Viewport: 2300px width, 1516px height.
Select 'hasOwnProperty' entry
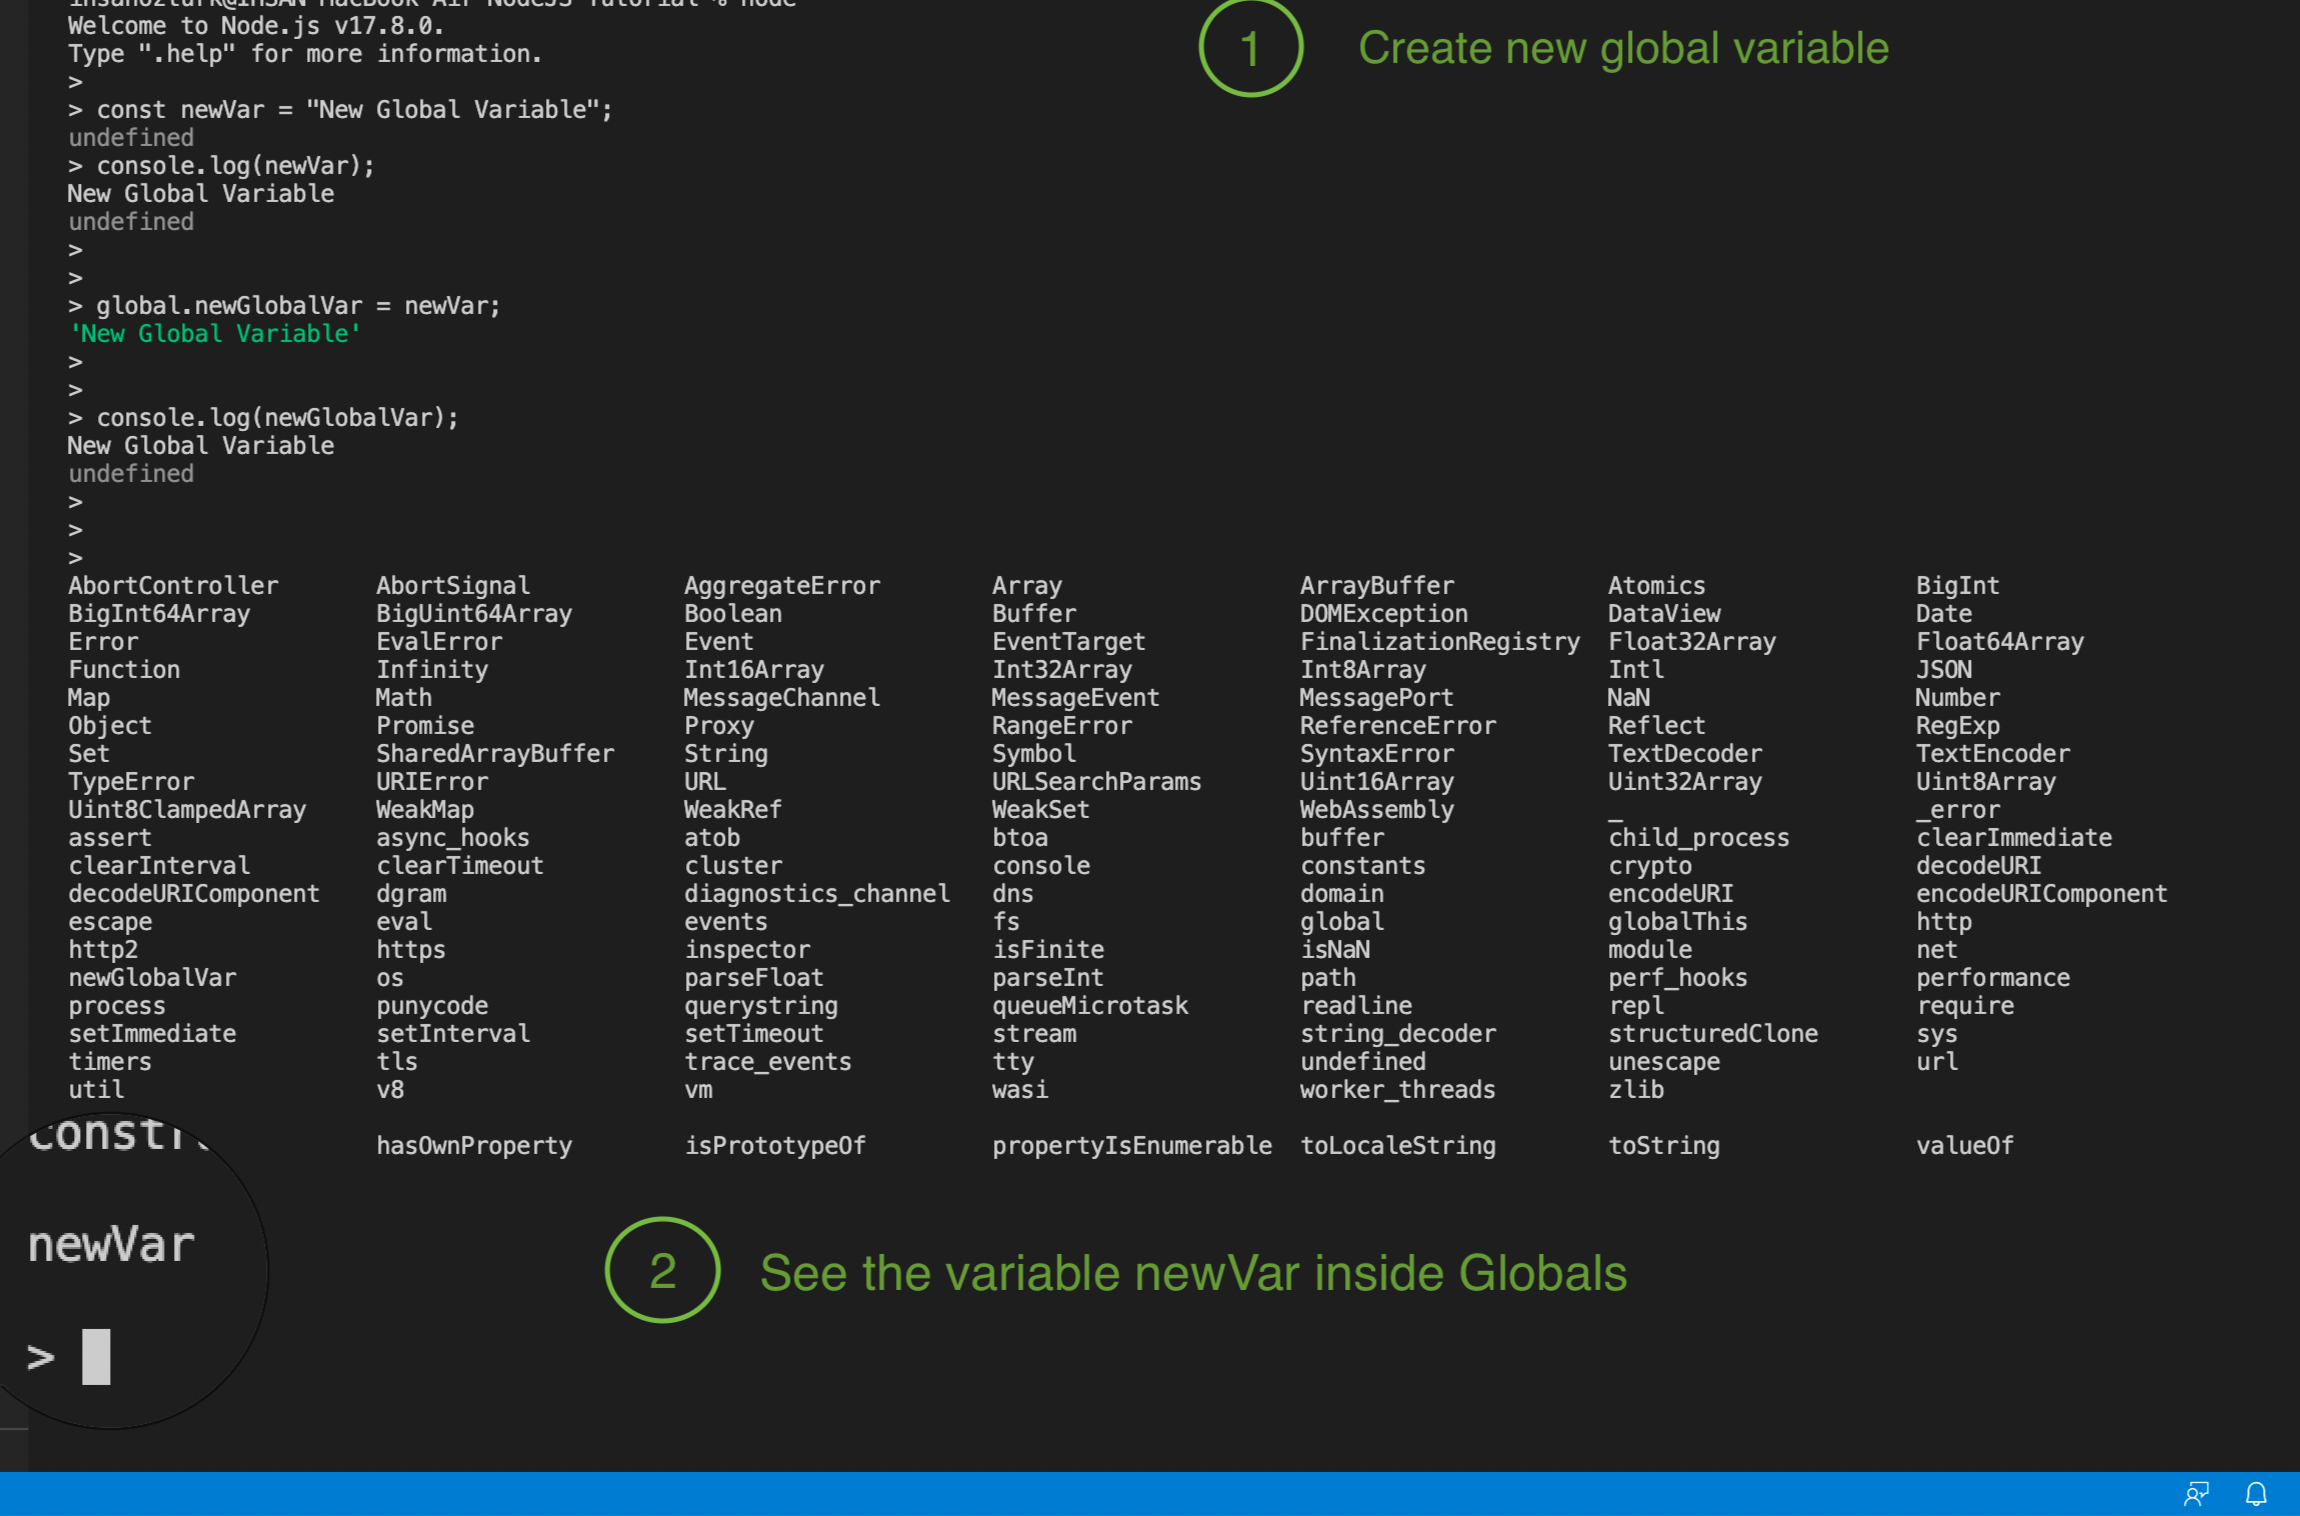474,1146
